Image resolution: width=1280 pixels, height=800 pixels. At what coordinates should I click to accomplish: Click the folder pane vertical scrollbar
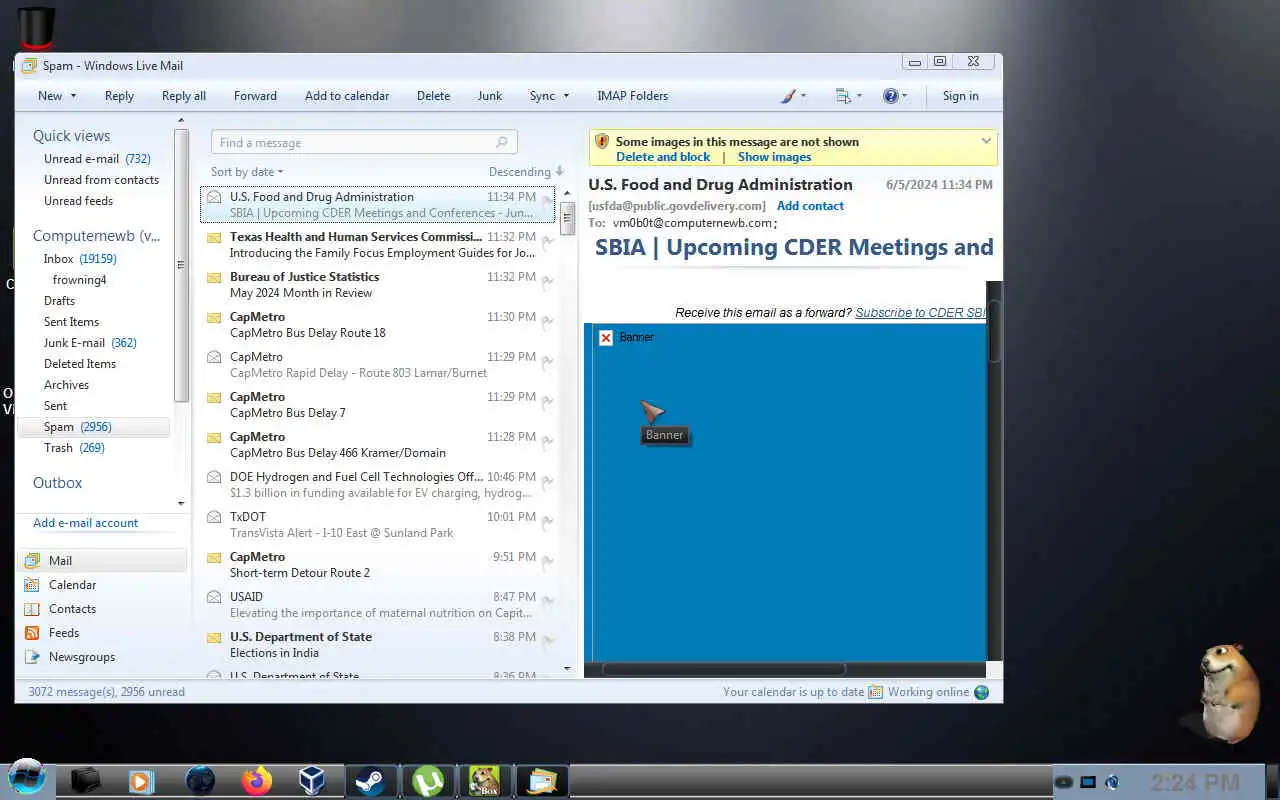pyautogui.click(x=181, y=265)
